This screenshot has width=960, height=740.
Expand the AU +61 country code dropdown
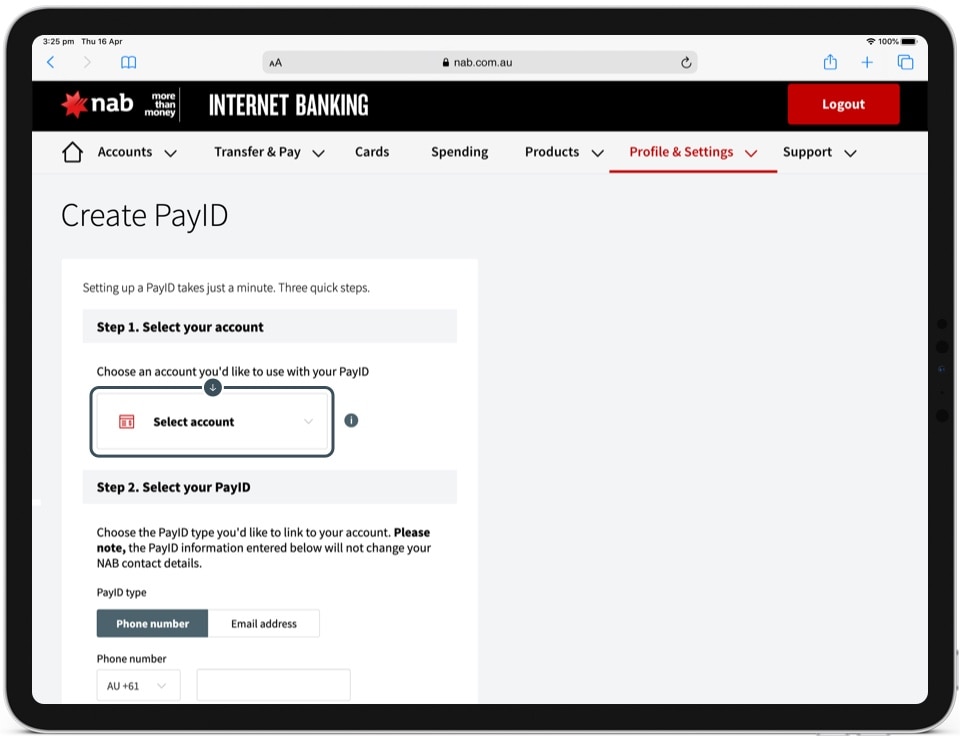pos(138,686)
